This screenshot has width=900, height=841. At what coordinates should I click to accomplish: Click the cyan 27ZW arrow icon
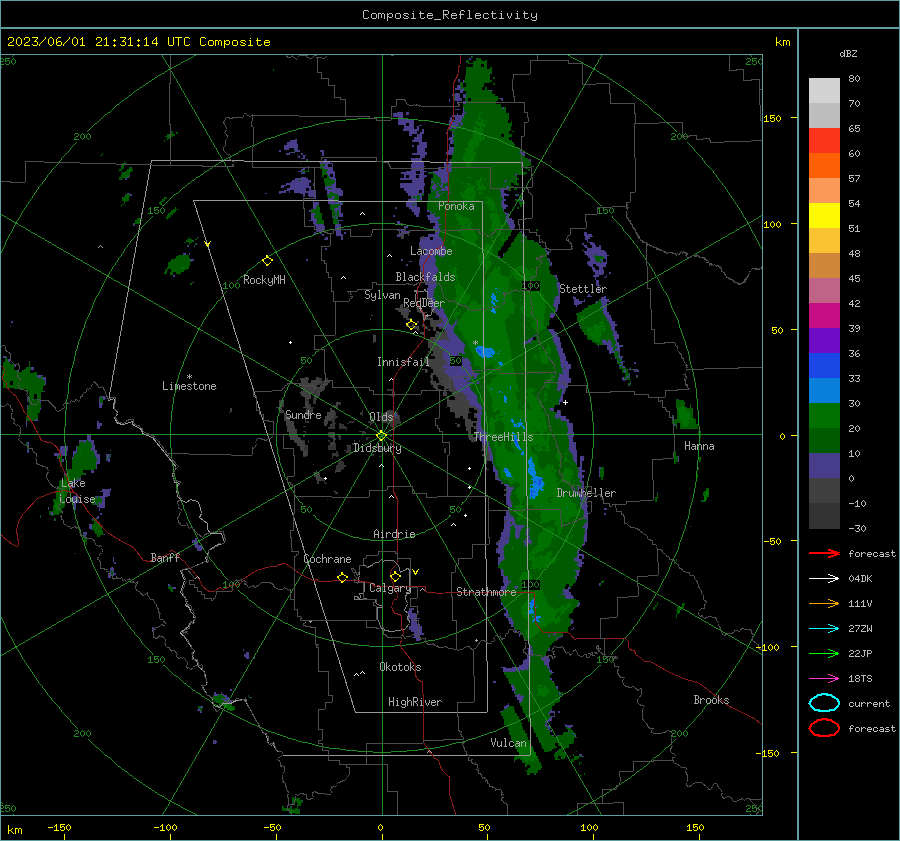(x=824, y=629)
